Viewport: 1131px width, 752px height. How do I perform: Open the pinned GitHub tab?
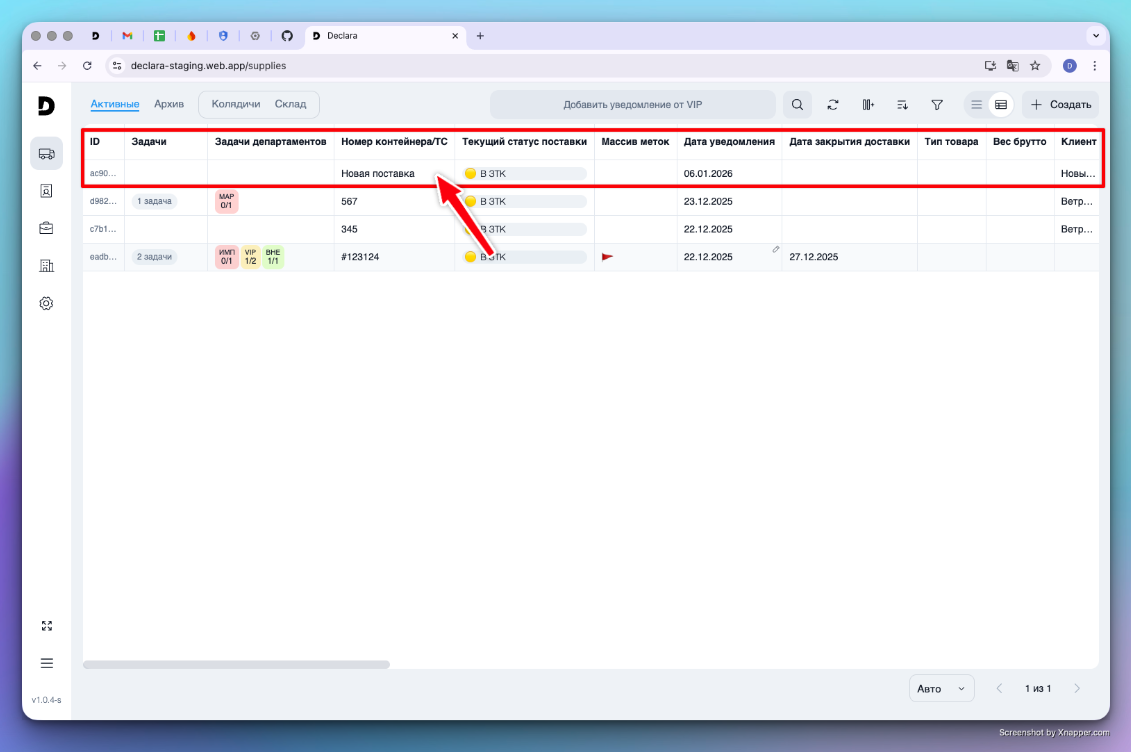click(287, 36)
